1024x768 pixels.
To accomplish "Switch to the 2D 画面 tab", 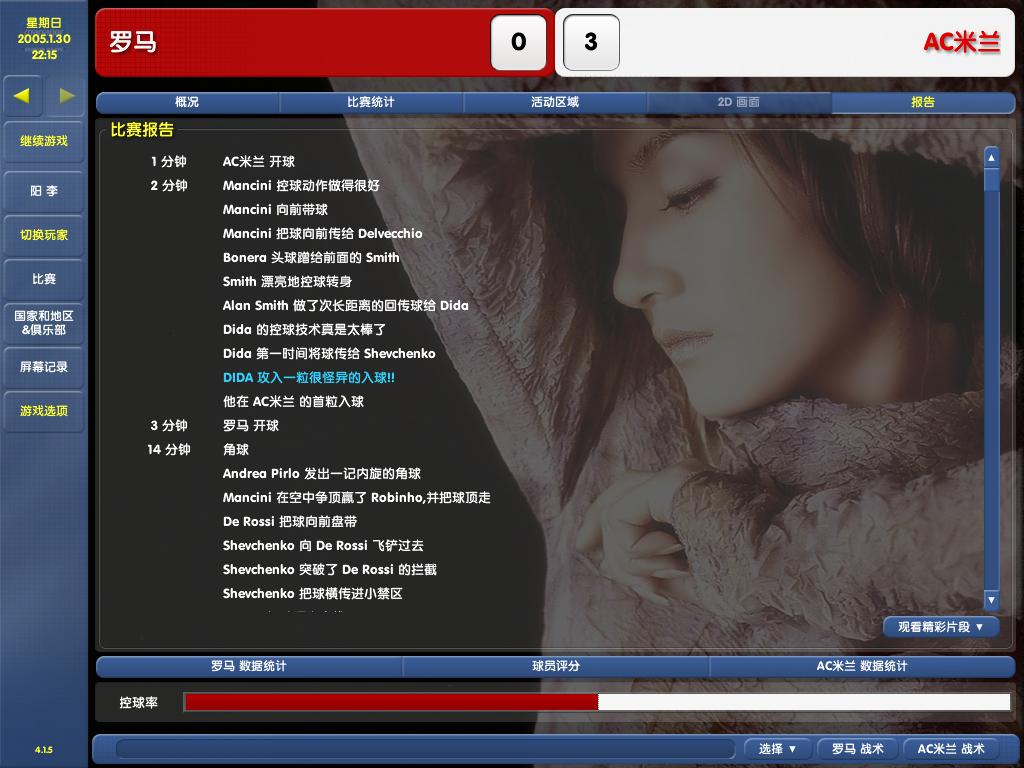I will coord(739,103).
